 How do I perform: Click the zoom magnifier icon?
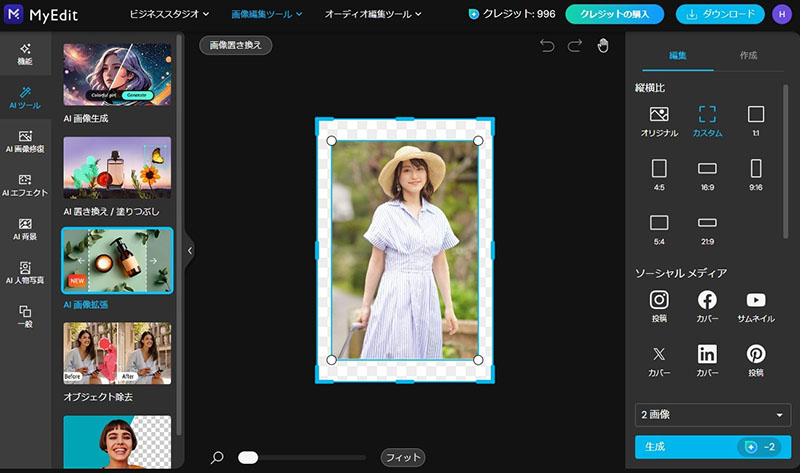[x=217, y=457]
